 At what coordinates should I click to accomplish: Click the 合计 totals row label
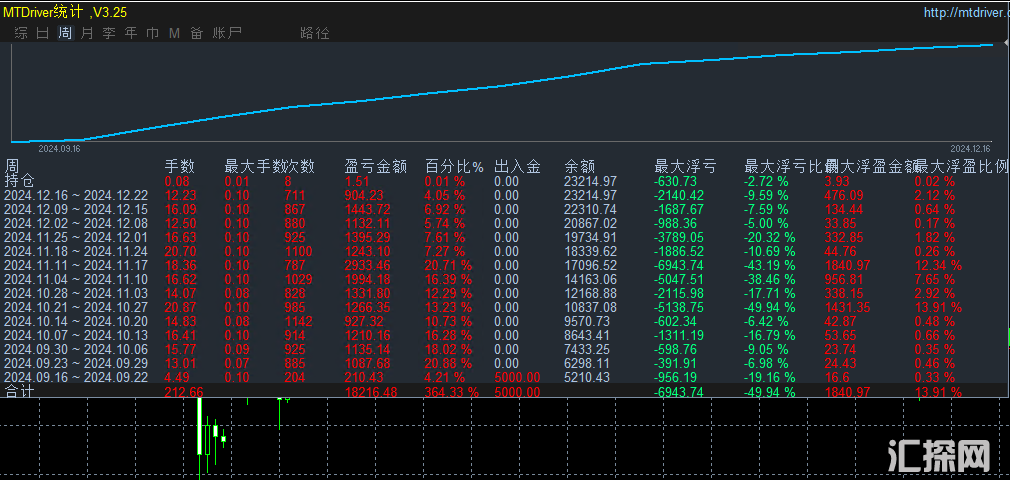(19, 392)
